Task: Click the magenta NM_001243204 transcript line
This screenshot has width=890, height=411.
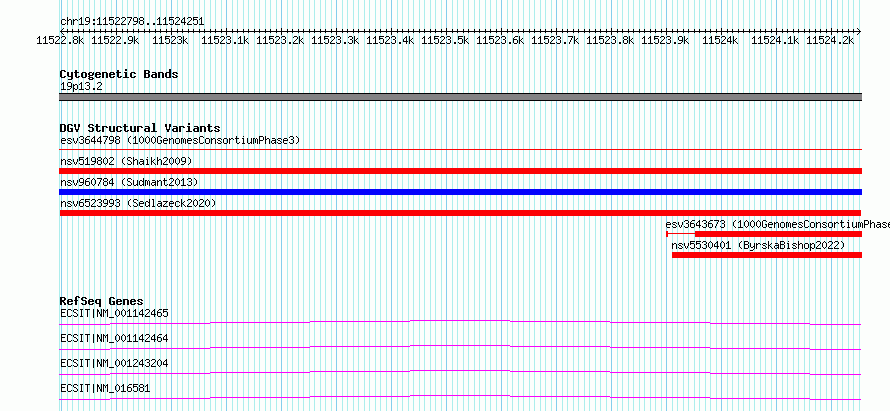Action: coord(460,372)
